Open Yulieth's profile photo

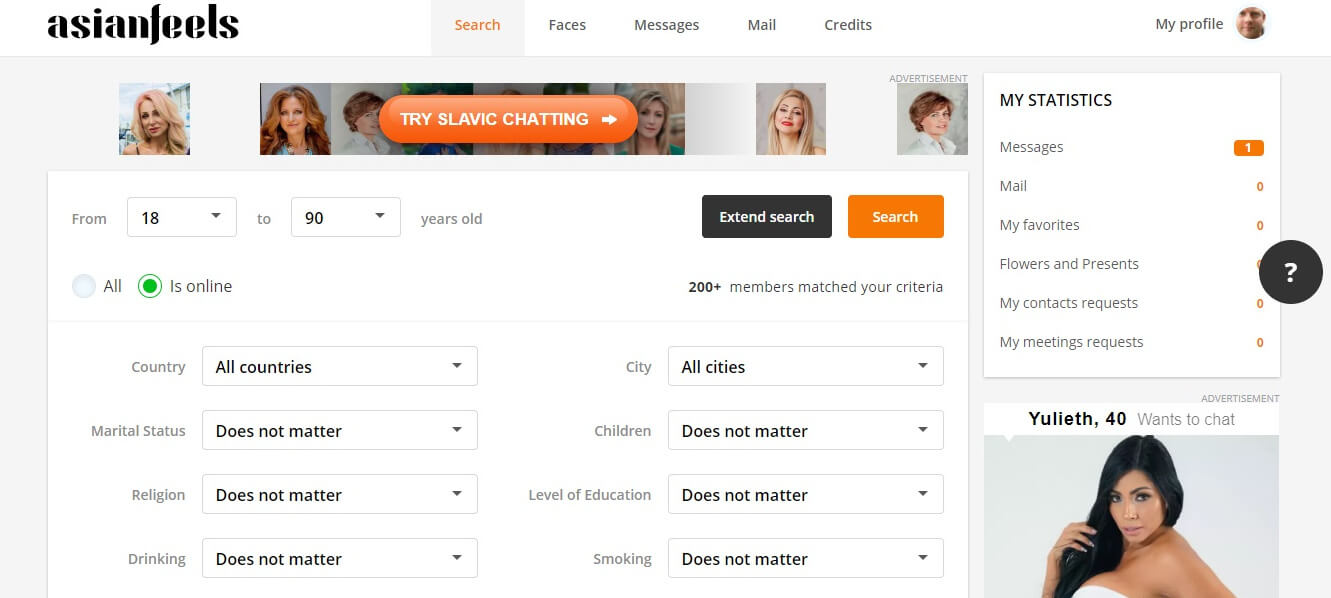tap(1131, 516)
